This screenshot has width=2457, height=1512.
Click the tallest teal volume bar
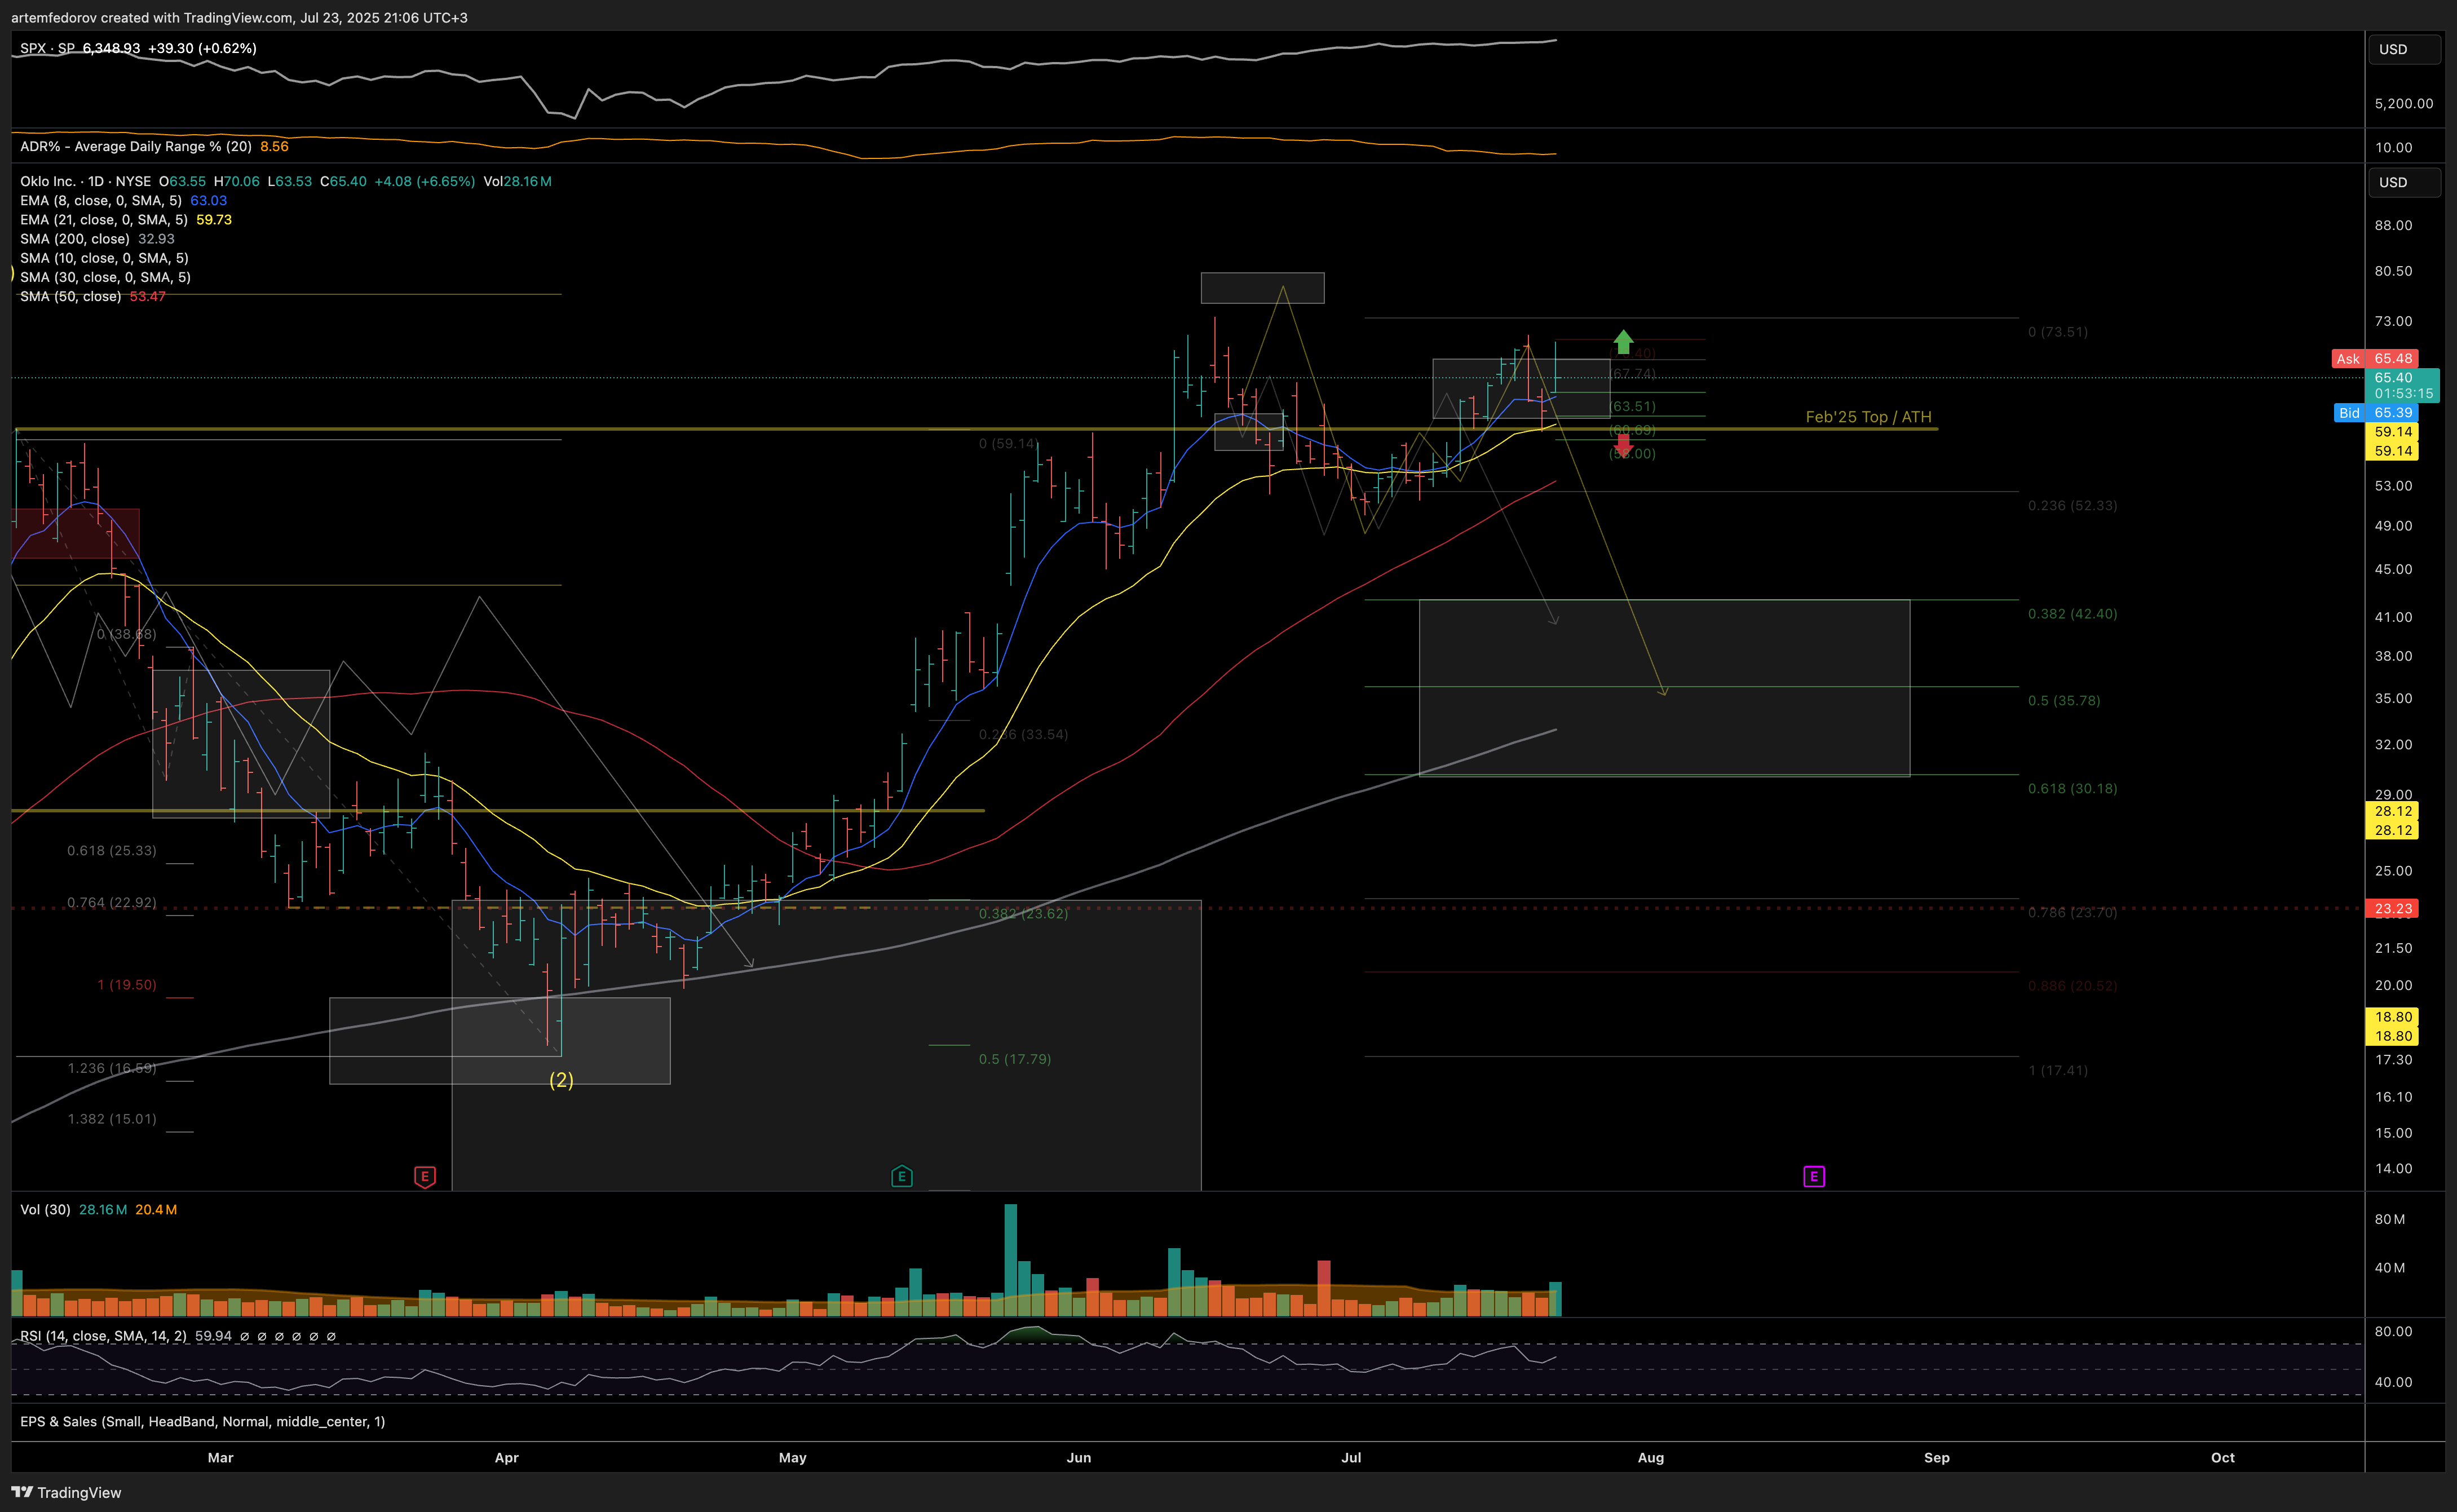coord(1011,1260)
